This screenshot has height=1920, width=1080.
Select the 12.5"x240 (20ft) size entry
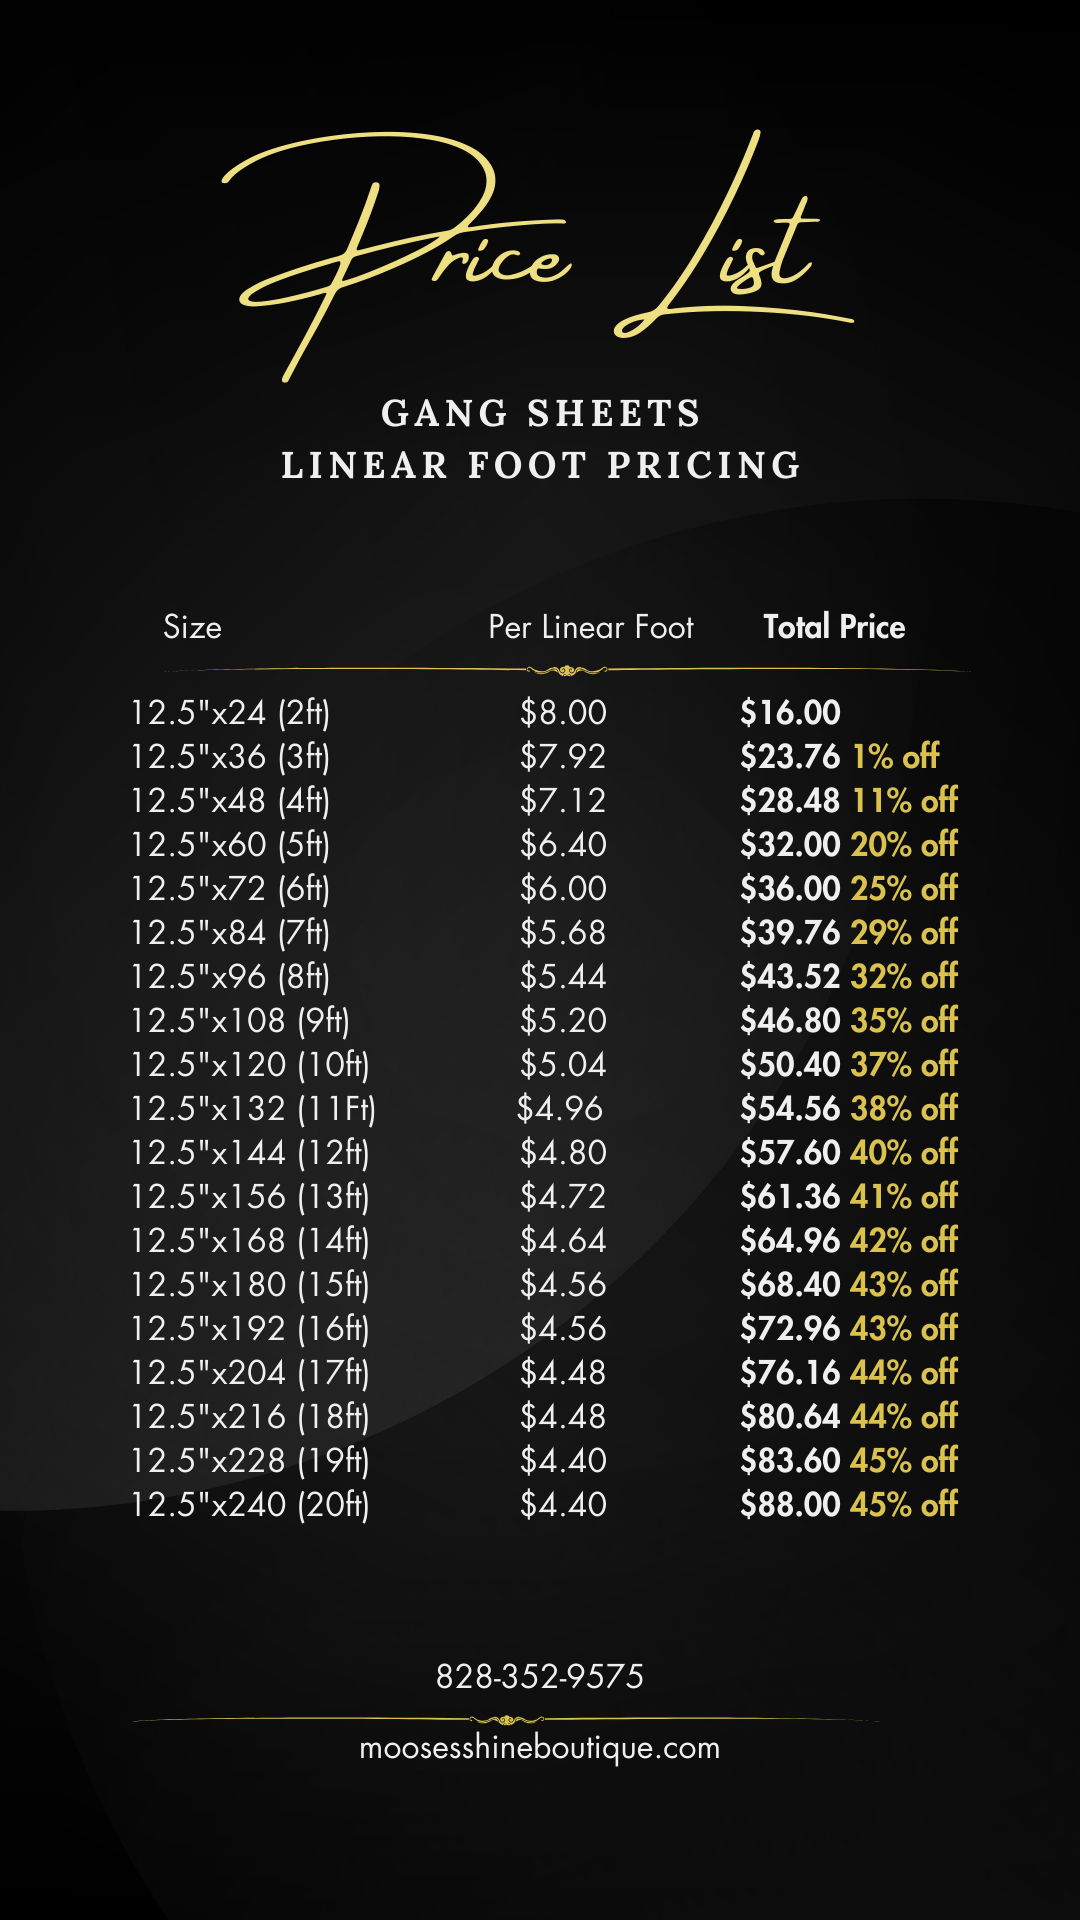(250, 1505)
